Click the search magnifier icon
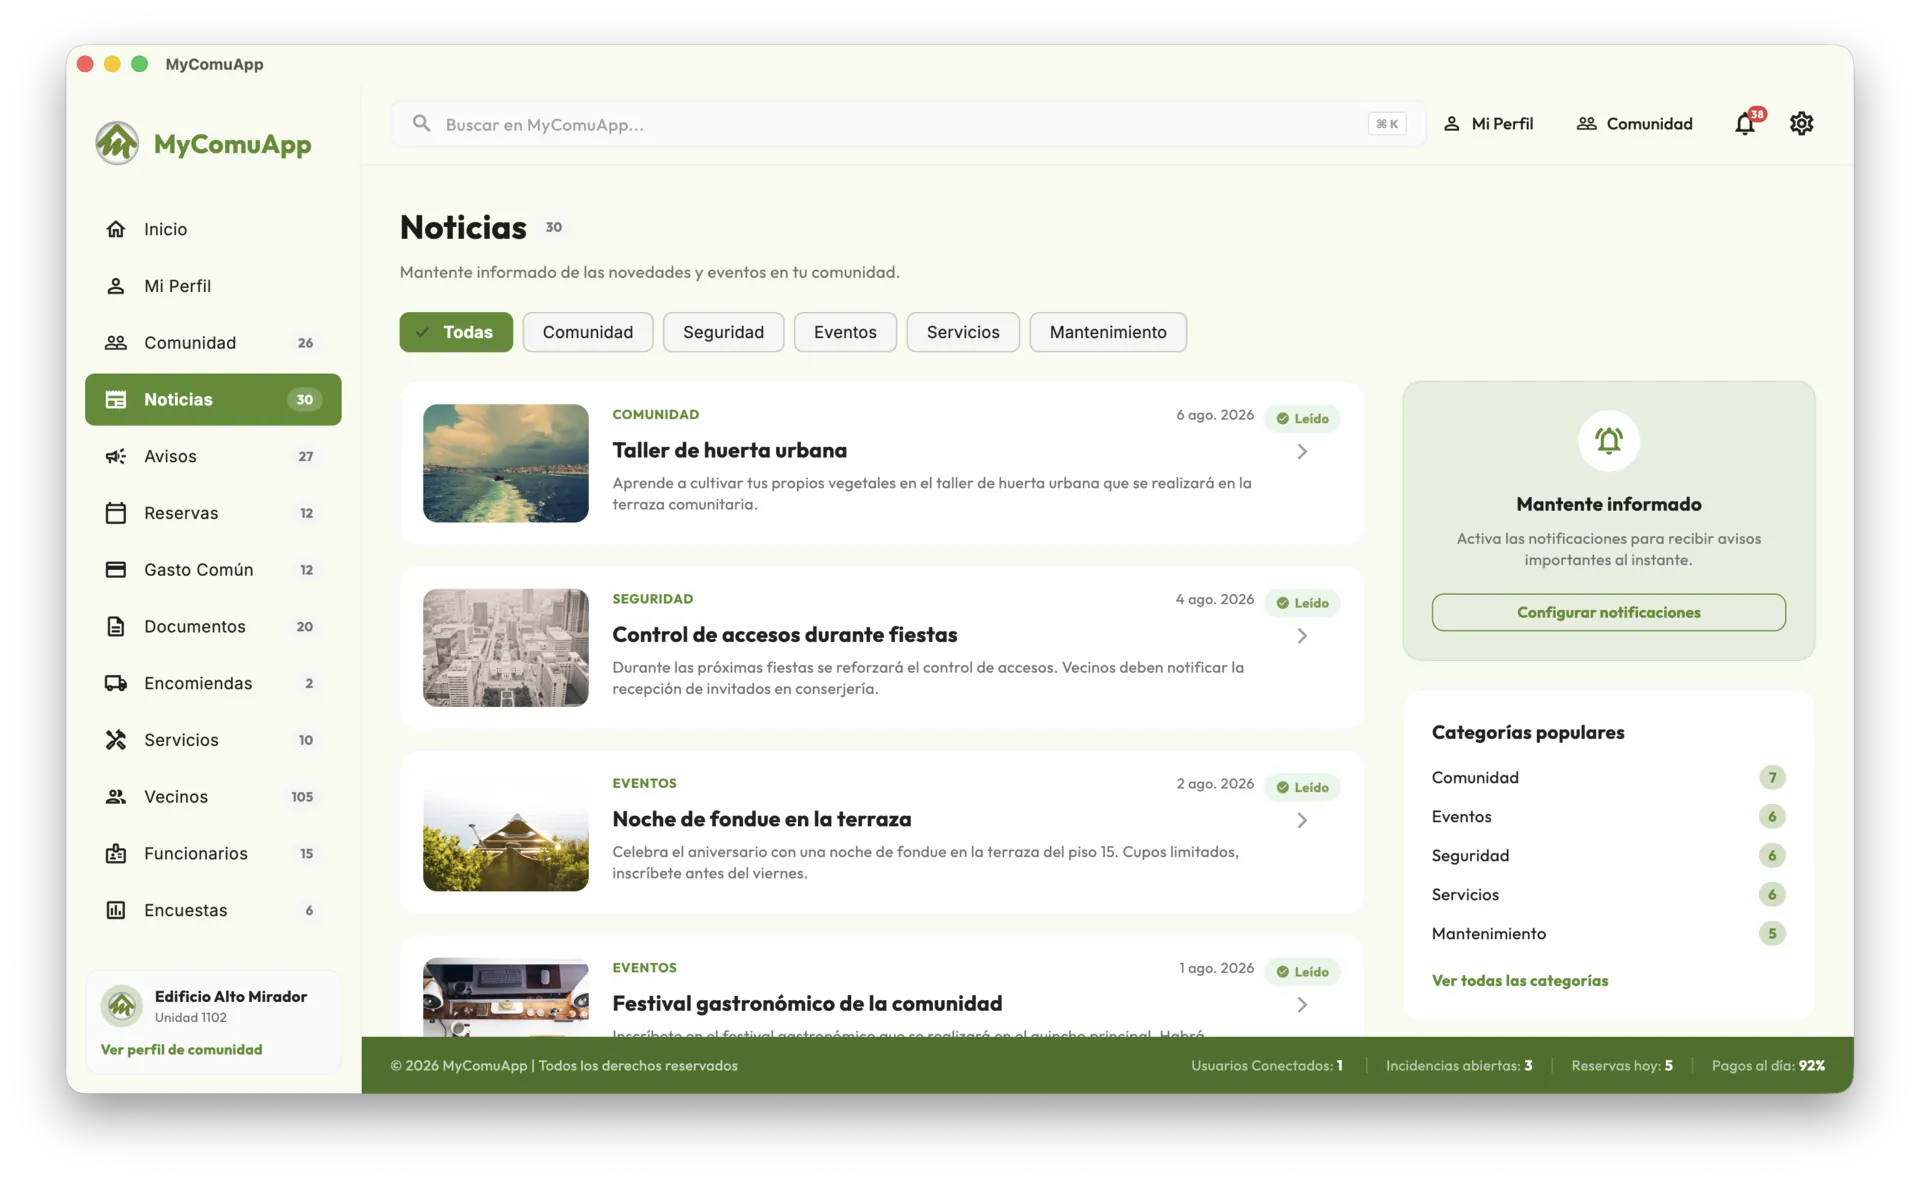 [422, 123]
